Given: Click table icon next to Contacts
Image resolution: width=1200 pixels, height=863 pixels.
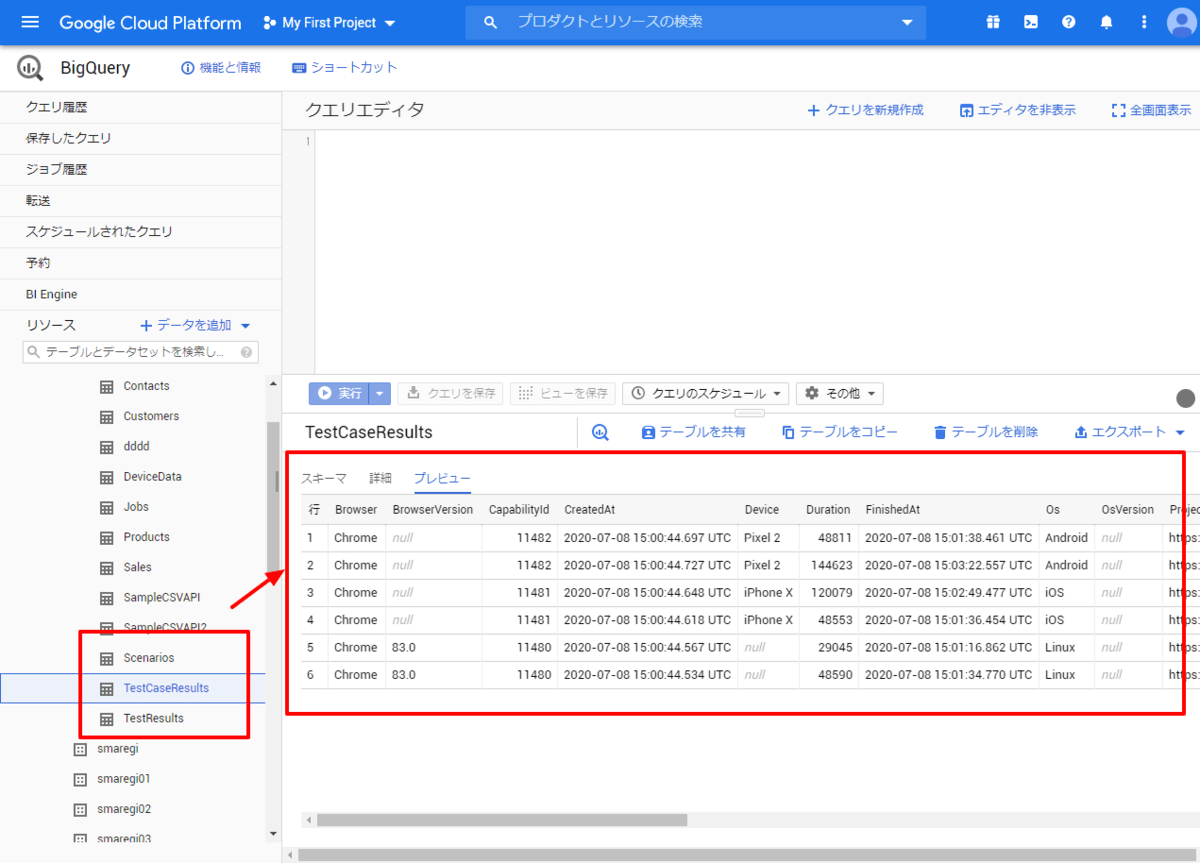Looking at the screenshot, I should (106, 386).
